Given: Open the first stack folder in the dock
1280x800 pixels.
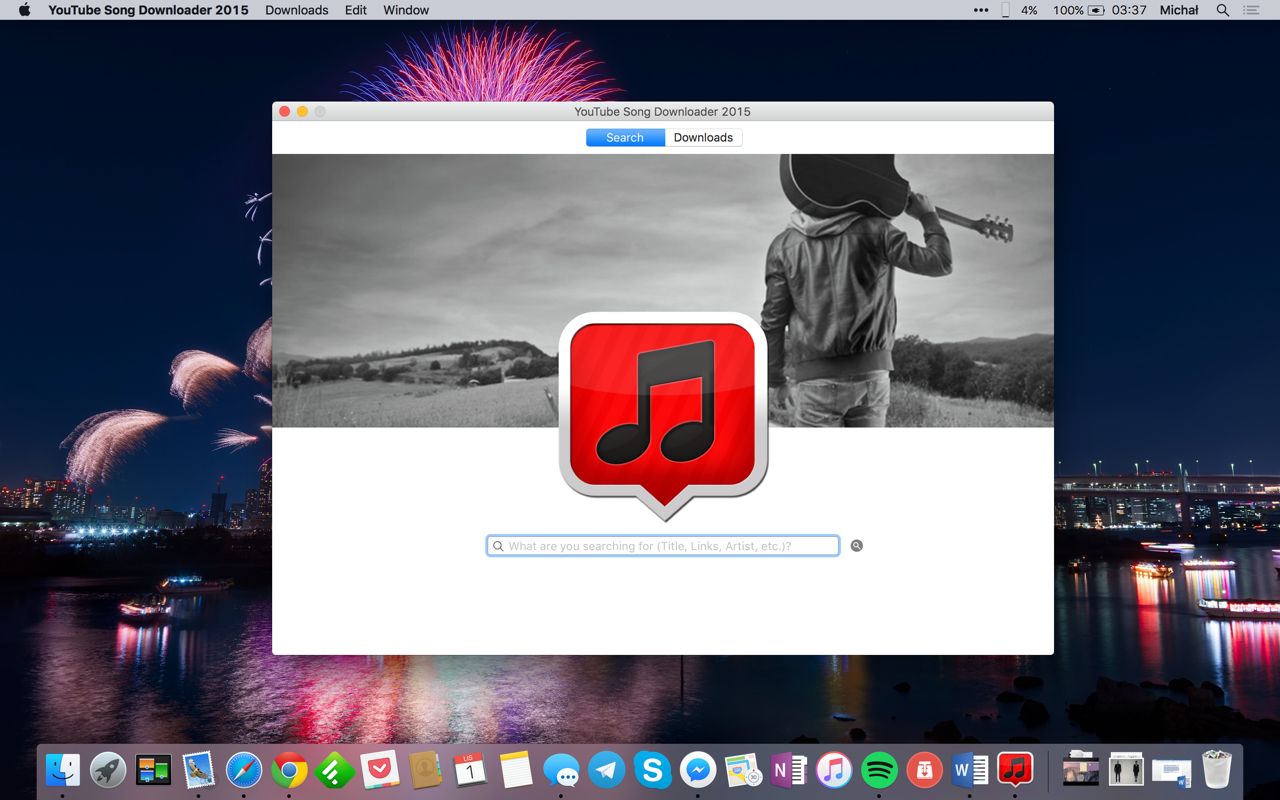Looking at the screenshot, I should (x=1080, y=769).
